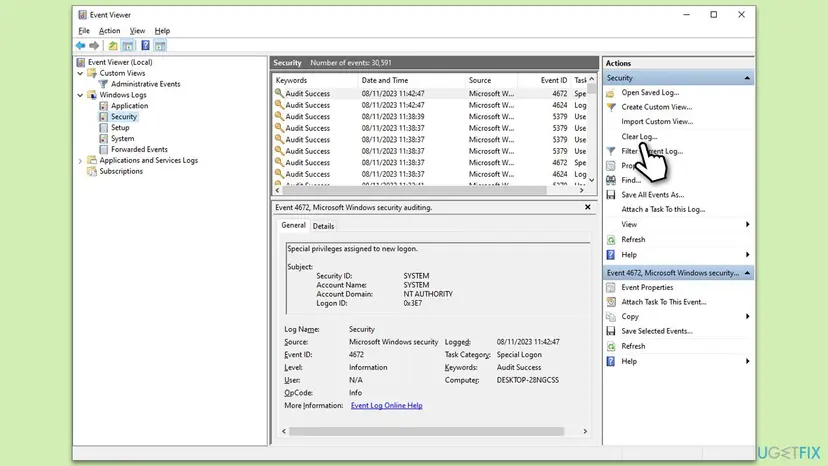The image size is (828, 466).
Task: Expand the Help submenu arrow under Security actions
Action: click(747, 255)
